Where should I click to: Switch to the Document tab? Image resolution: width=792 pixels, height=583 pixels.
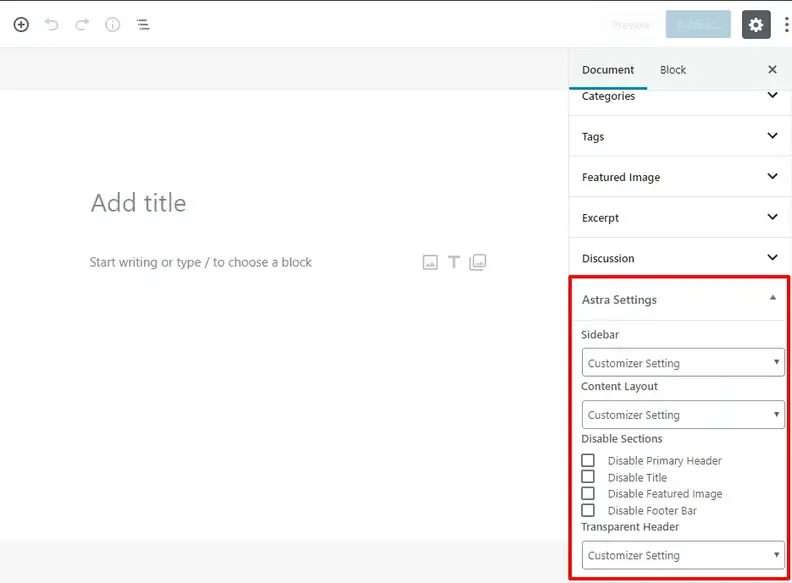(608, 70)
